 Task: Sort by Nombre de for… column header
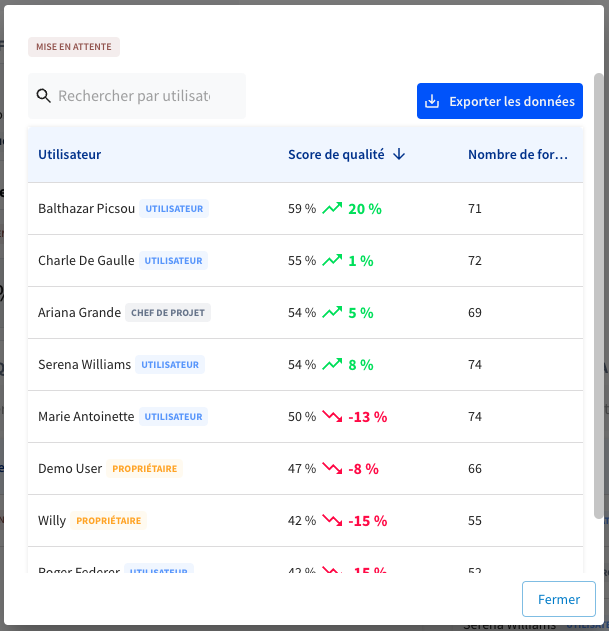pyautogui.click(x=518, y=155)
